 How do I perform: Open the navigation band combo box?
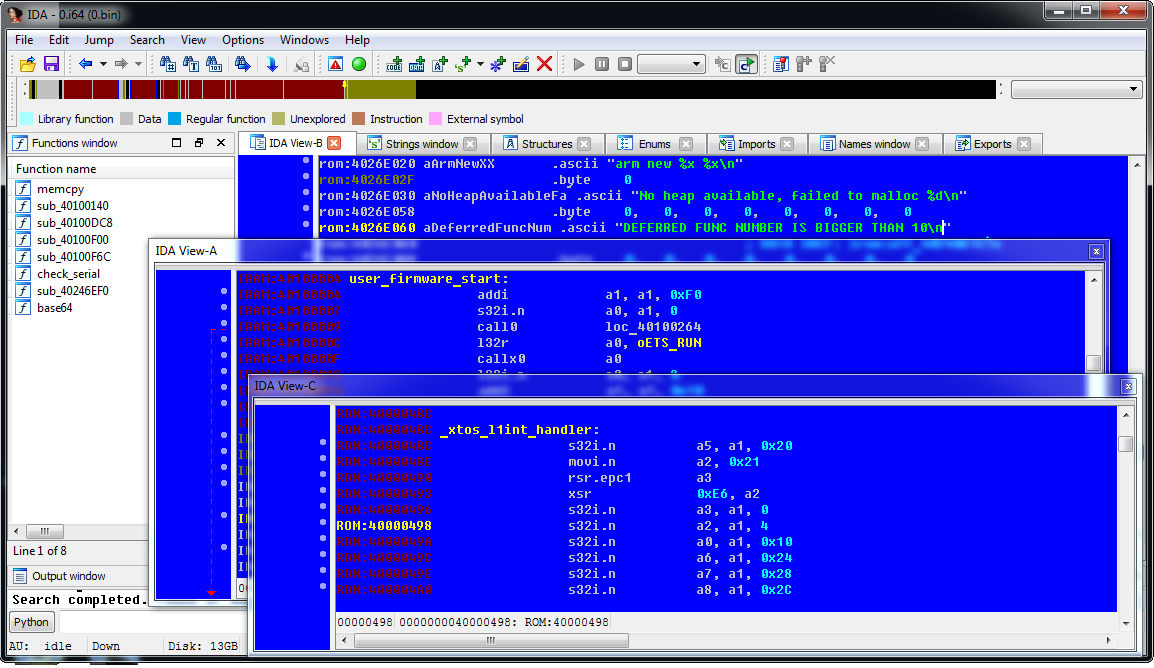(x=1076, y=89)
